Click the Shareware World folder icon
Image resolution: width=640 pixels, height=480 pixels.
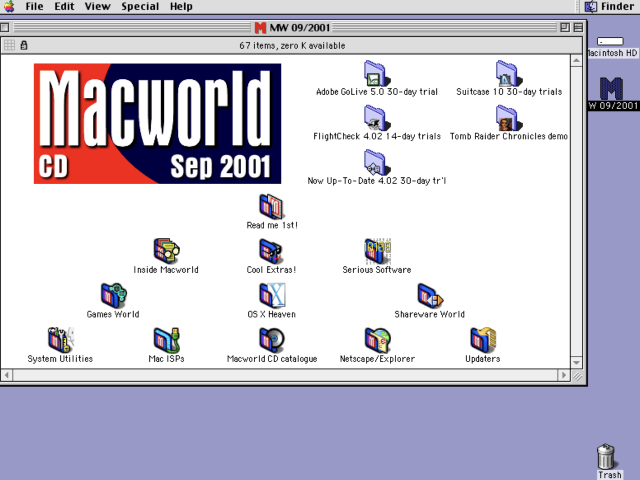click(429, 296)
